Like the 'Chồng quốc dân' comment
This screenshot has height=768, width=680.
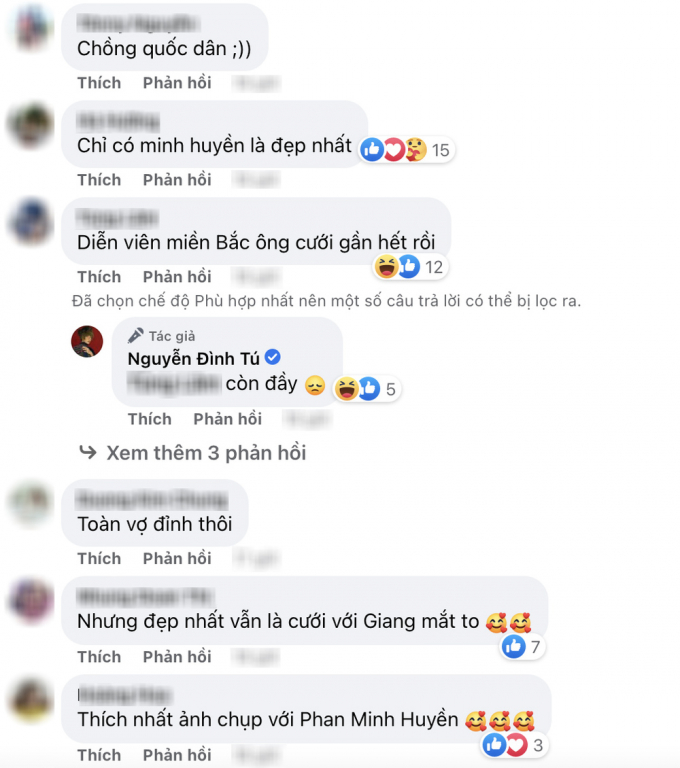[x=99, y=83]
